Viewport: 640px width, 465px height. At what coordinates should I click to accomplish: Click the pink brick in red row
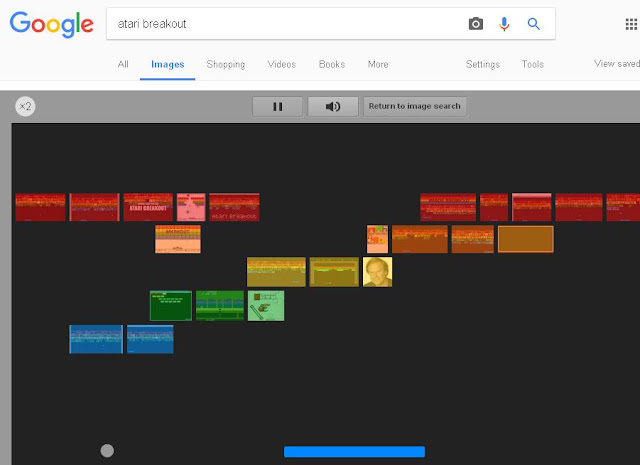[191, 207]
